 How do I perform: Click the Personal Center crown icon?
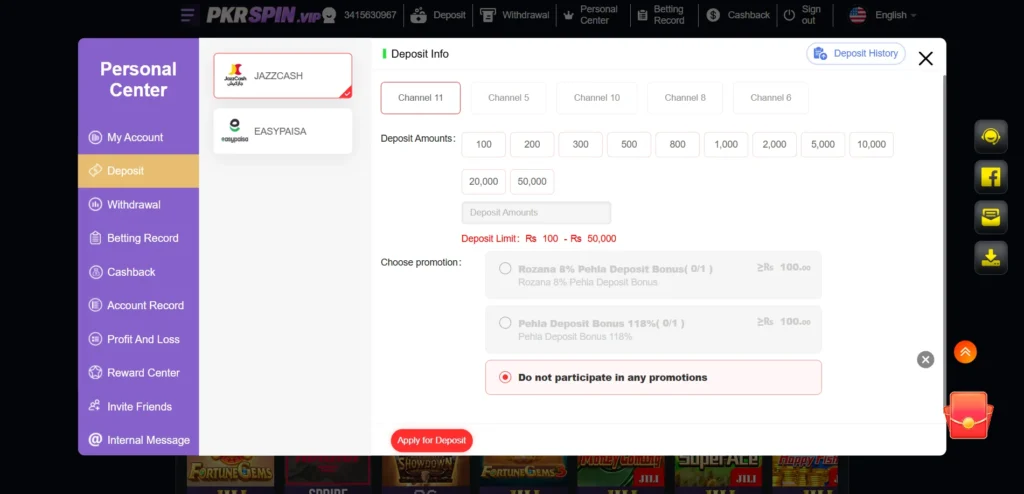(568, 15)
